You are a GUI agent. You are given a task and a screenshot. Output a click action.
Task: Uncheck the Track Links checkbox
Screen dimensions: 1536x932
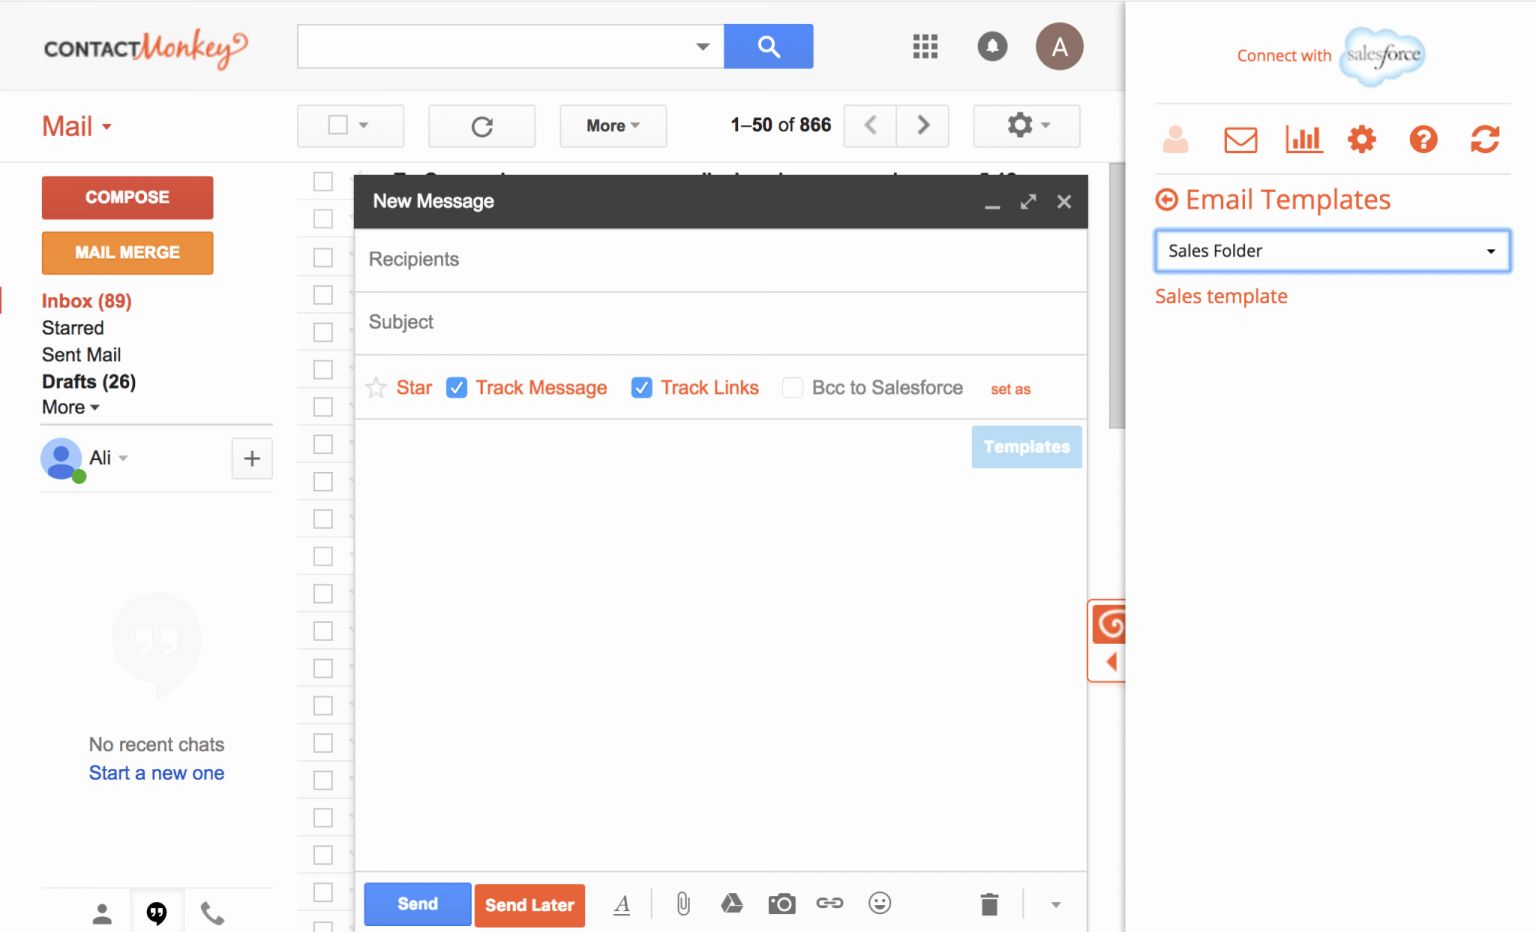(x=642, y=387)
